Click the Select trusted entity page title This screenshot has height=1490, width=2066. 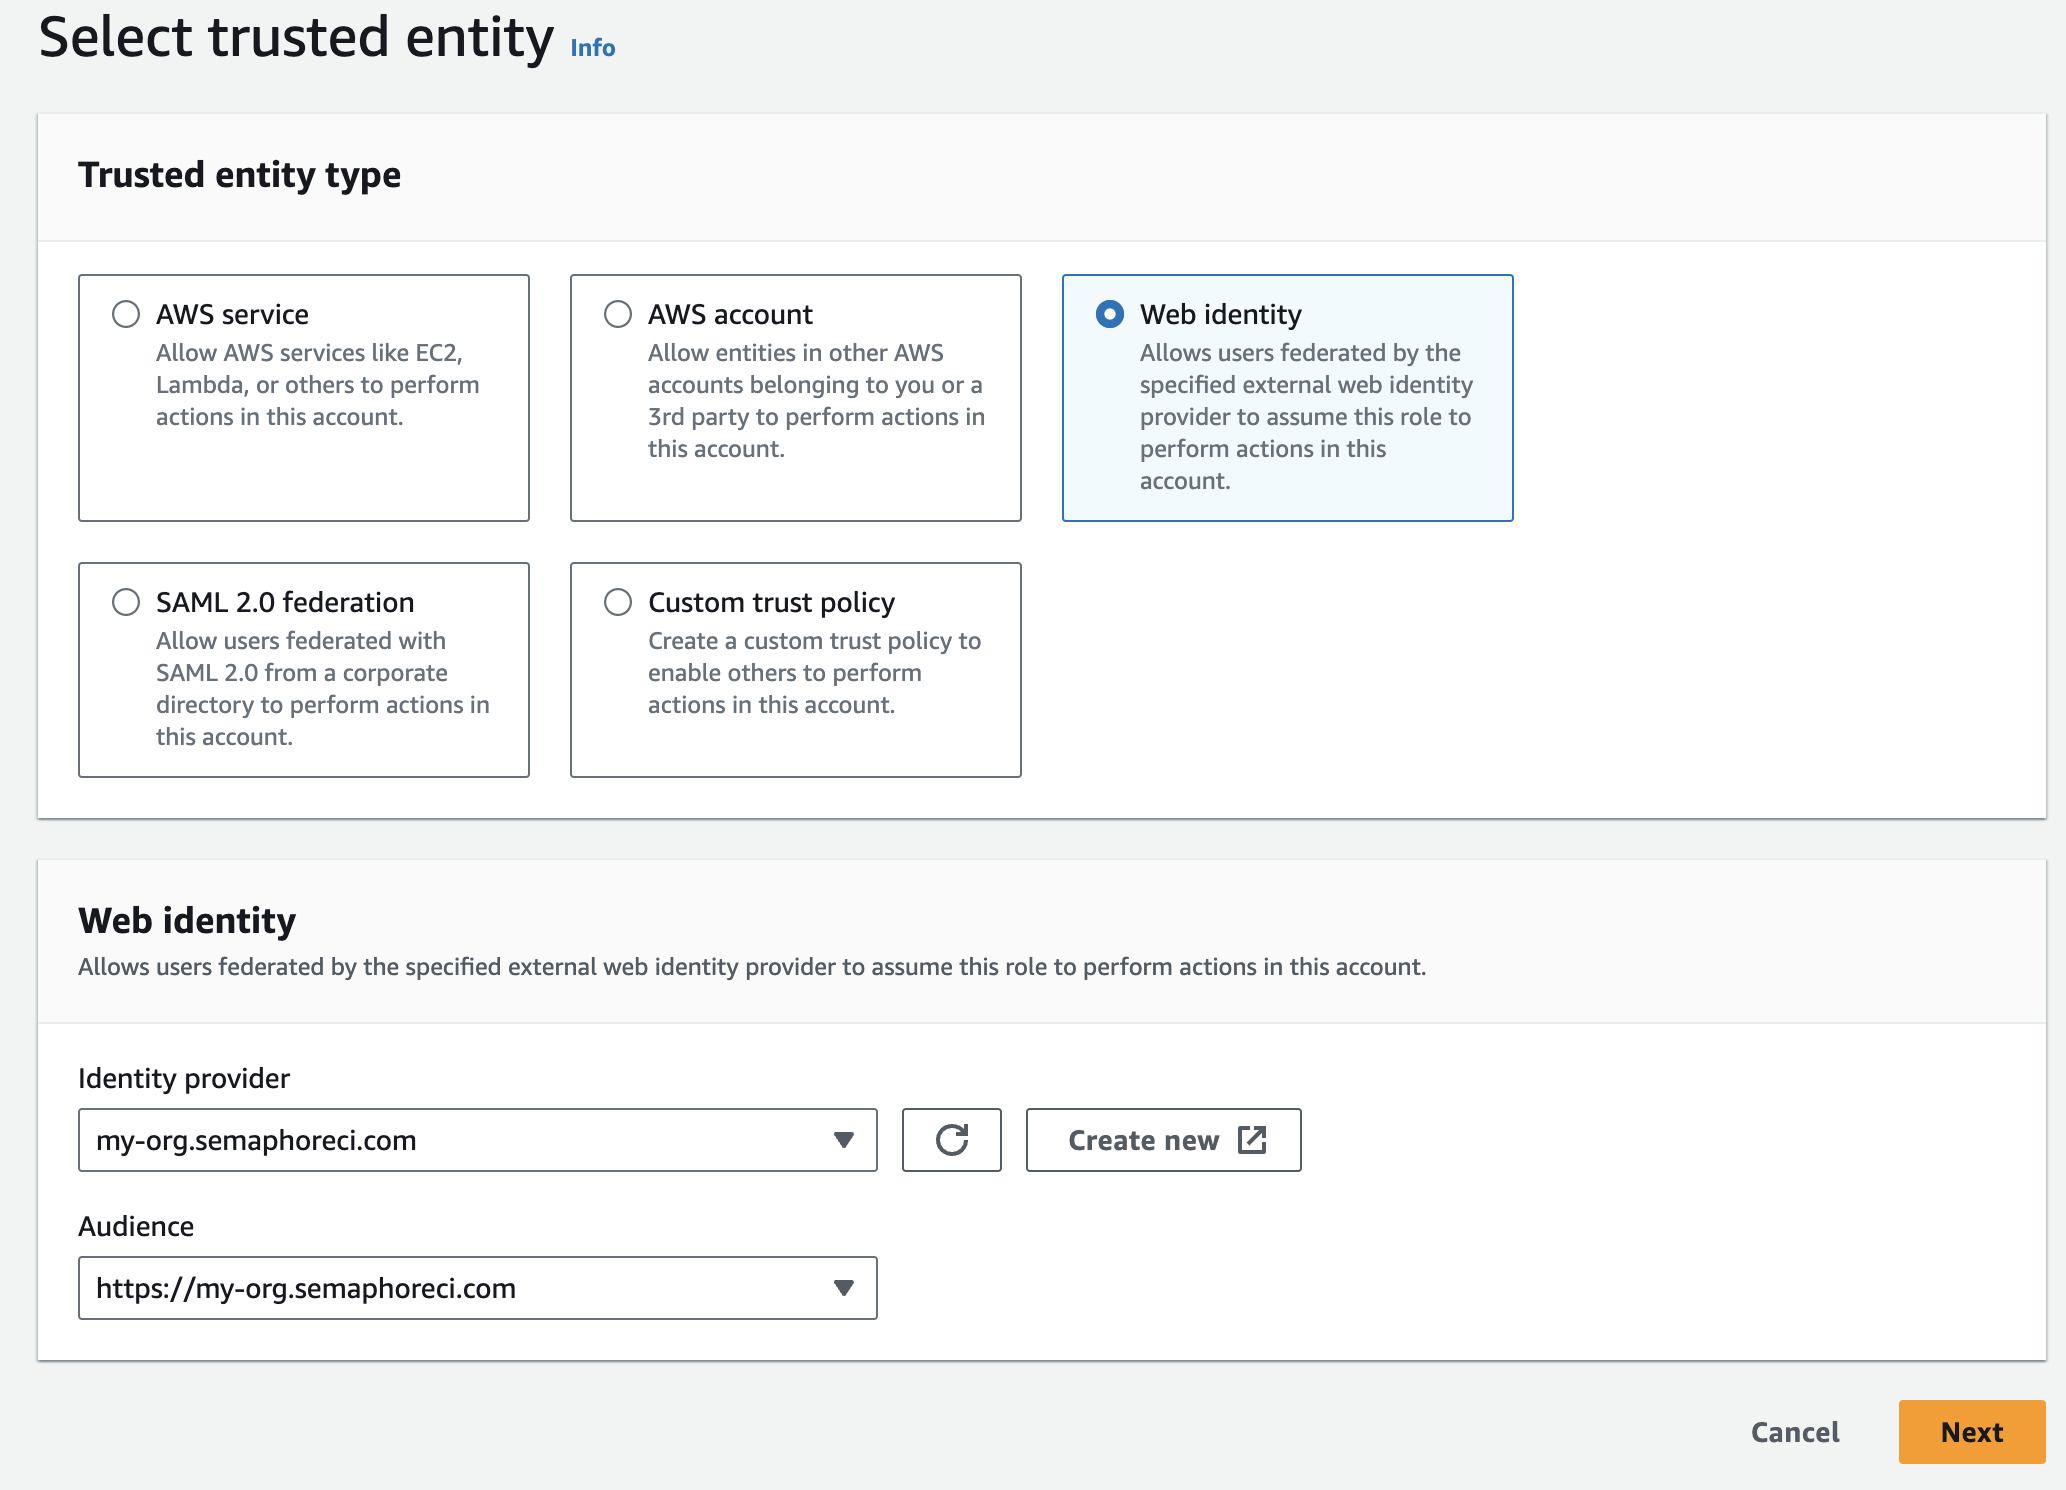click(296, 38)
